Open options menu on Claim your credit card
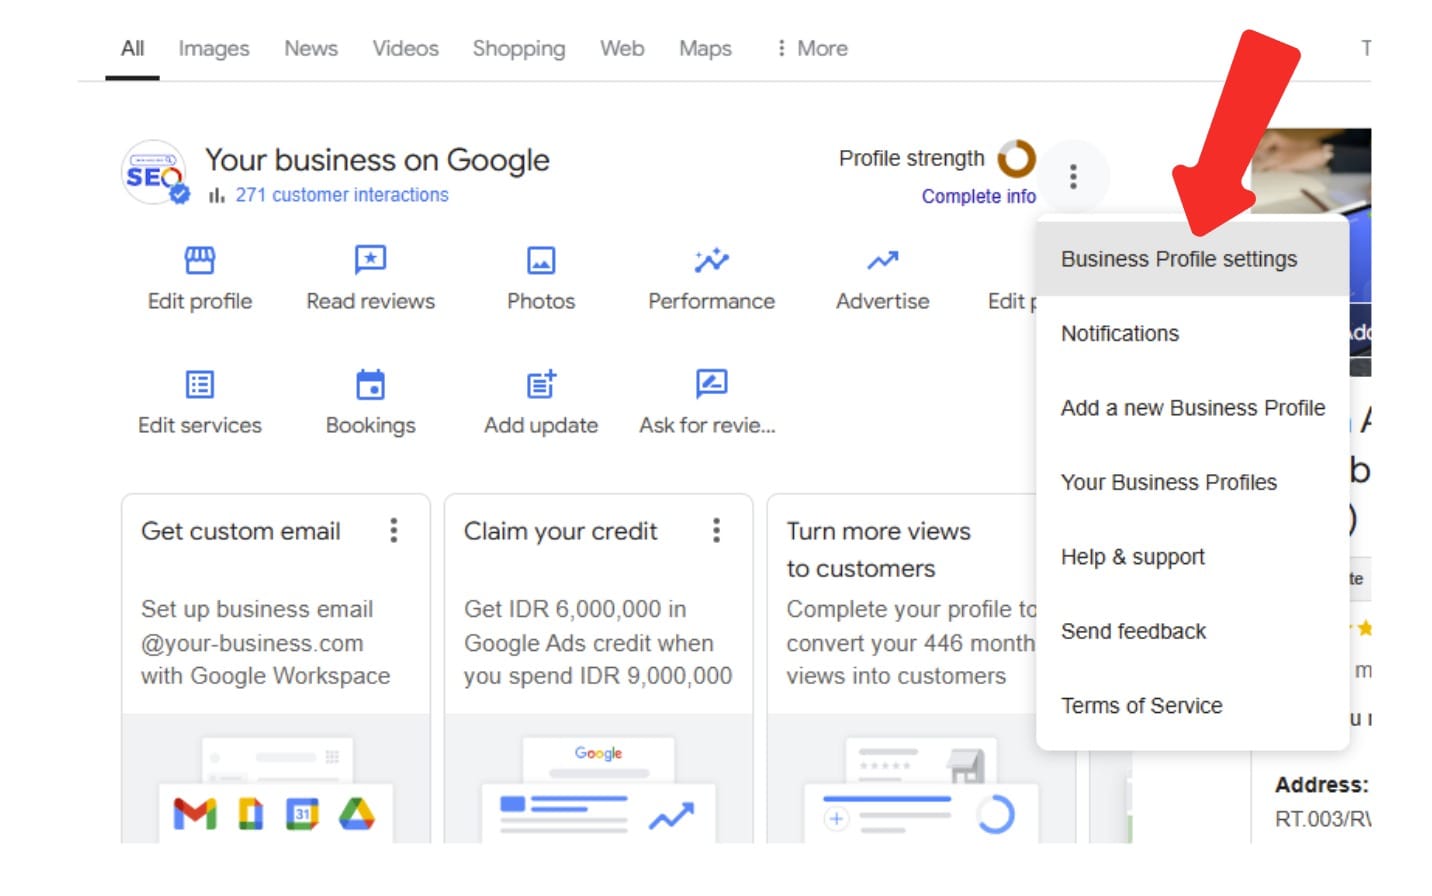This screenshot has height=896, width=1432. pyautogui.click(x=716, y=530)
